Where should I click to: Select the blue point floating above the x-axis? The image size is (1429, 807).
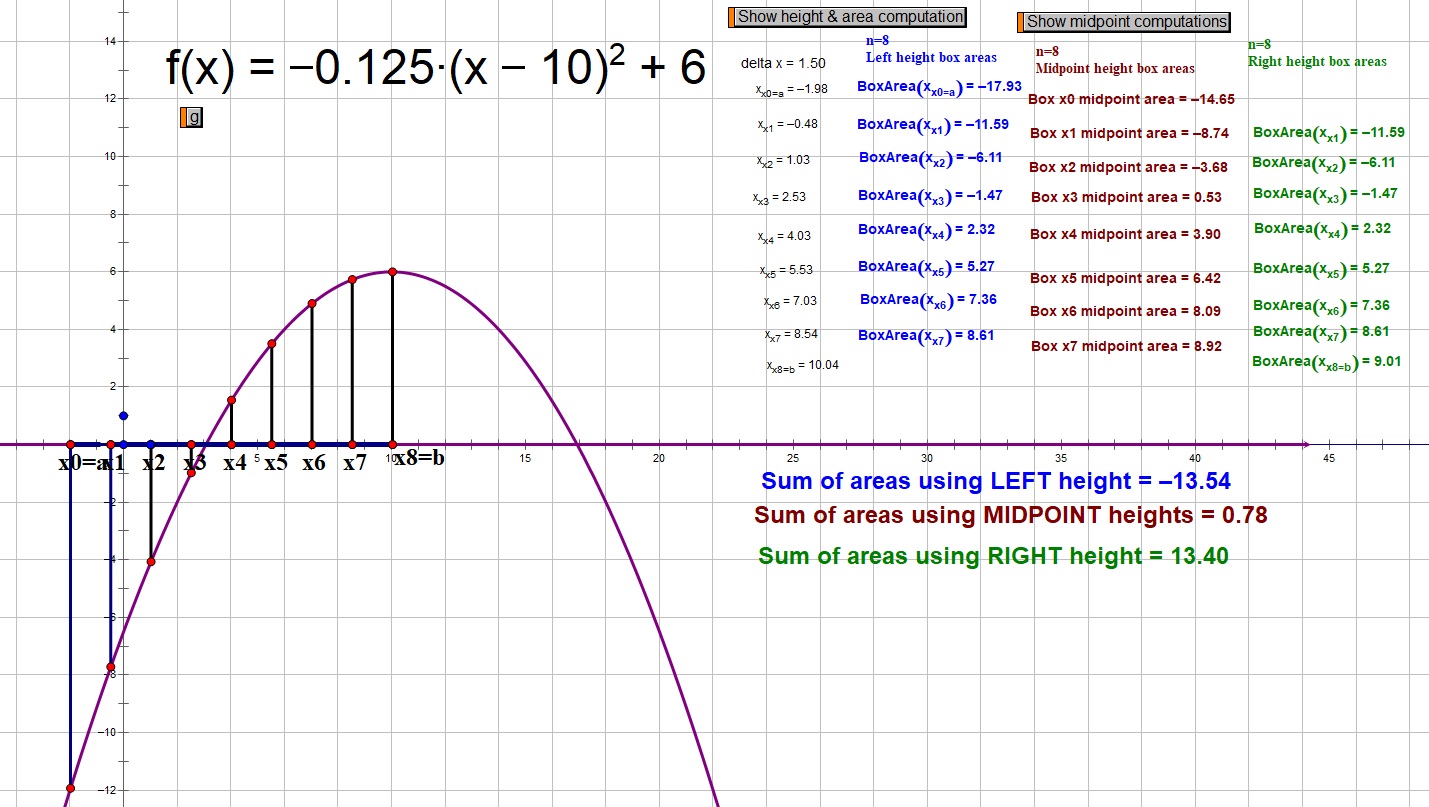click(x=123, y=415)
